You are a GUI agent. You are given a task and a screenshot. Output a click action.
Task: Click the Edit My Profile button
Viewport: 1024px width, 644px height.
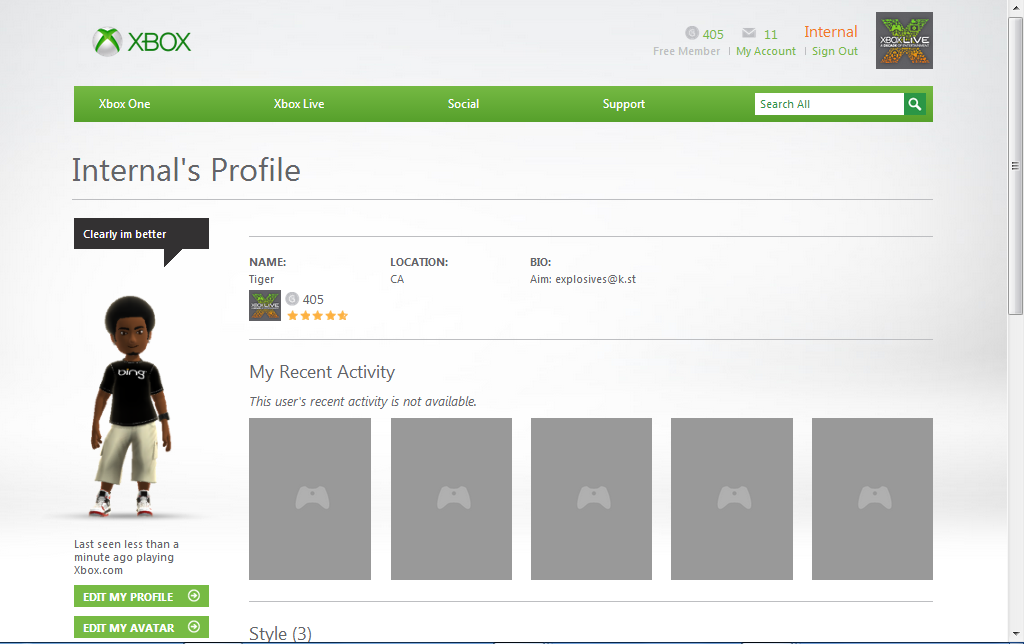coord(141,596)
